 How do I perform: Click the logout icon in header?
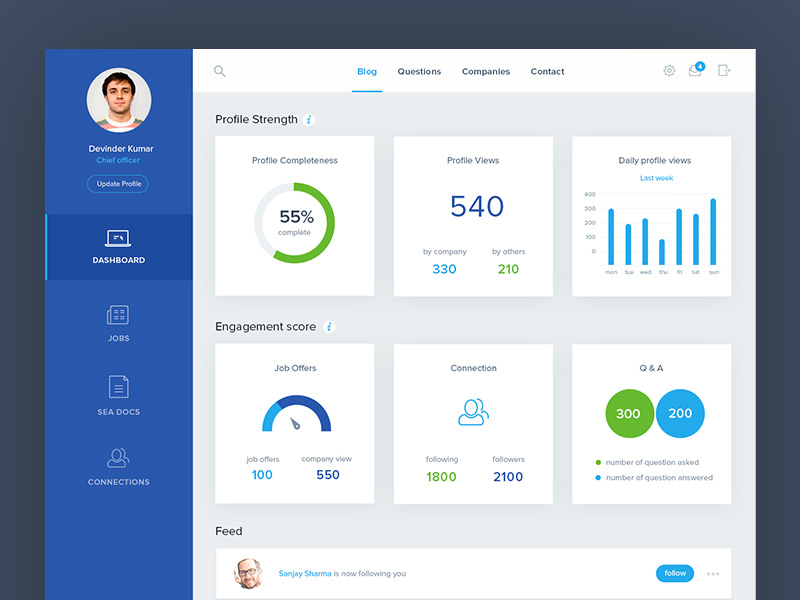pos(724,70)
